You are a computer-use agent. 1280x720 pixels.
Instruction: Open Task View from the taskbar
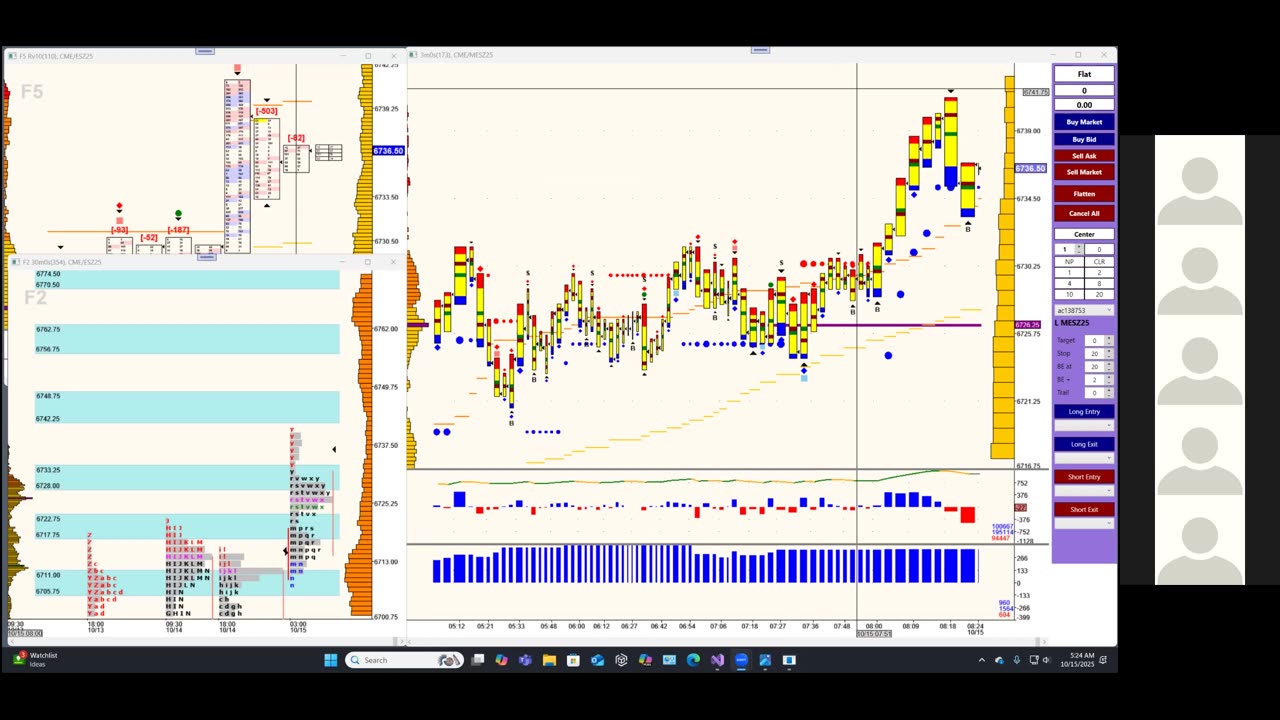478,660
